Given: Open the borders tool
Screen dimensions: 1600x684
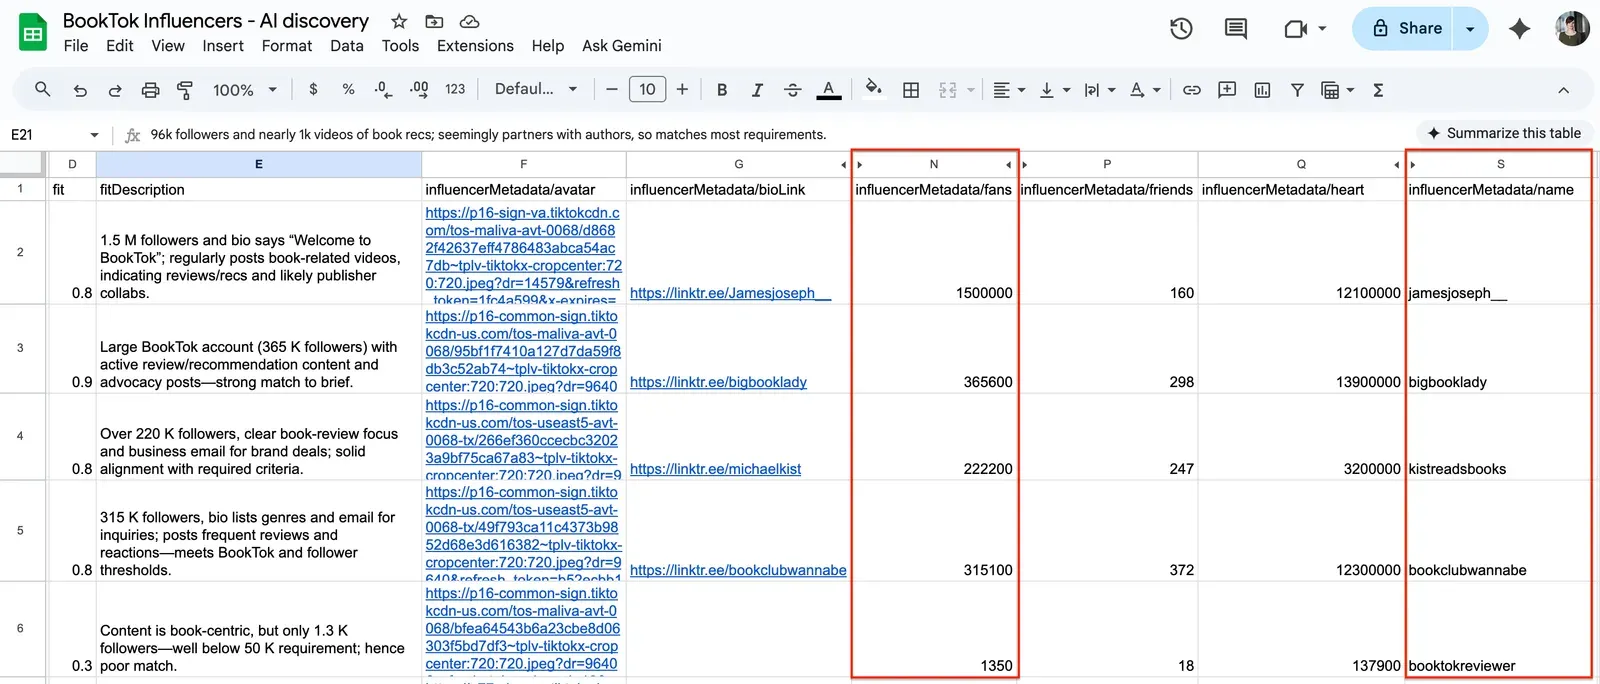Looking at the screenshot, I should 911,90.
